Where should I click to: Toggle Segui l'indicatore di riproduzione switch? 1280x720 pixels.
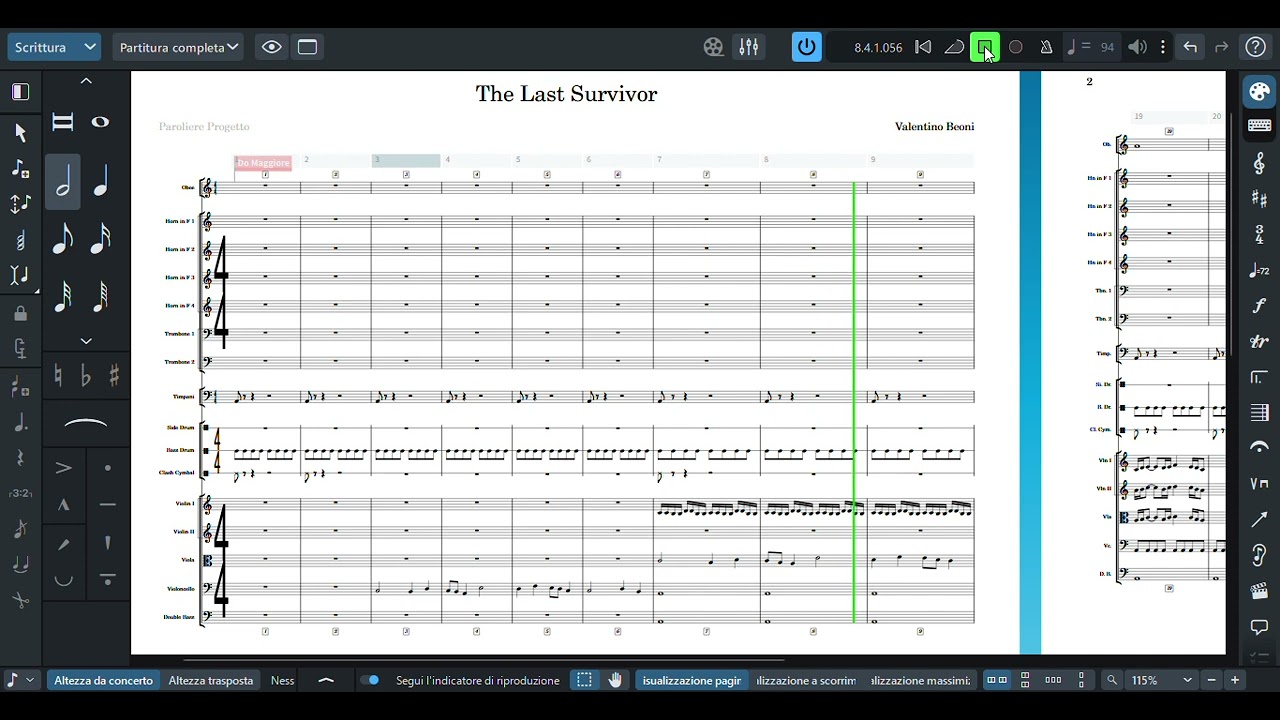click(370, 680)
